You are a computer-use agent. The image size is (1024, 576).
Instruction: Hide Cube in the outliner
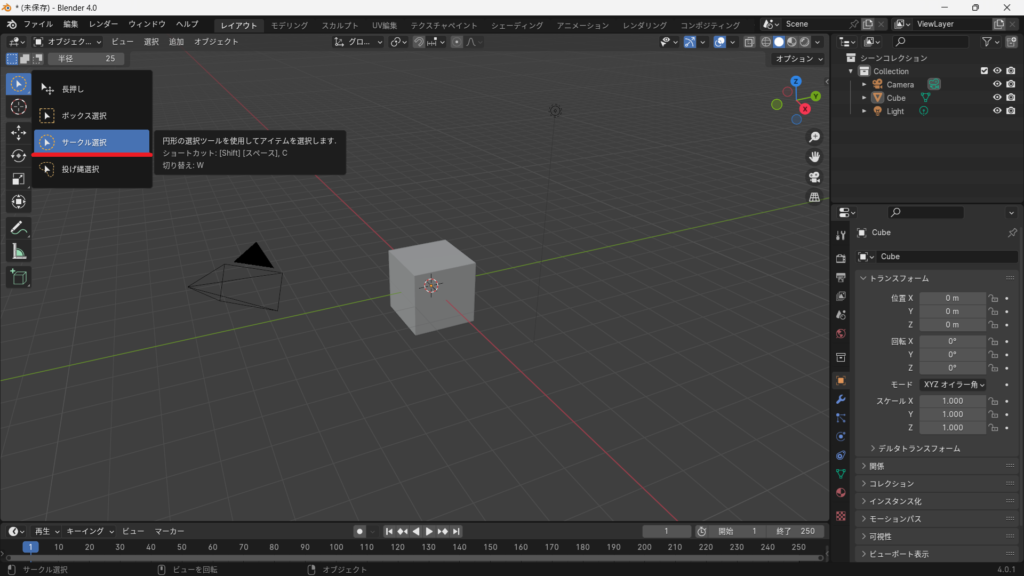click(x=997, y=98)
